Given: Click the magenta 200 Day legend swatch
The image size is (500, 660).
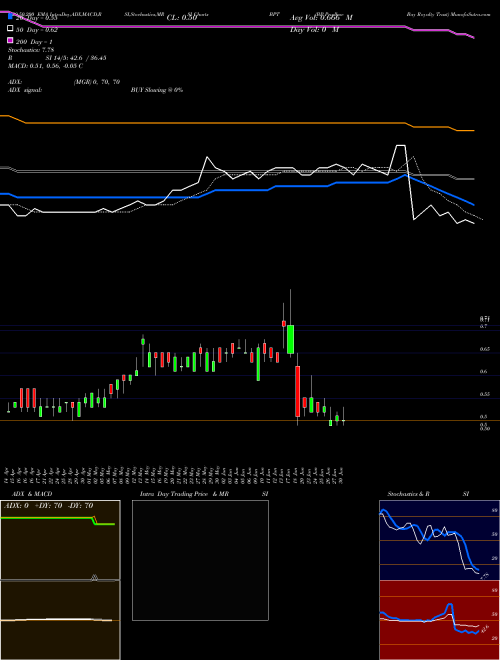Looking at the screenshot, I should [x=11, y=41].
